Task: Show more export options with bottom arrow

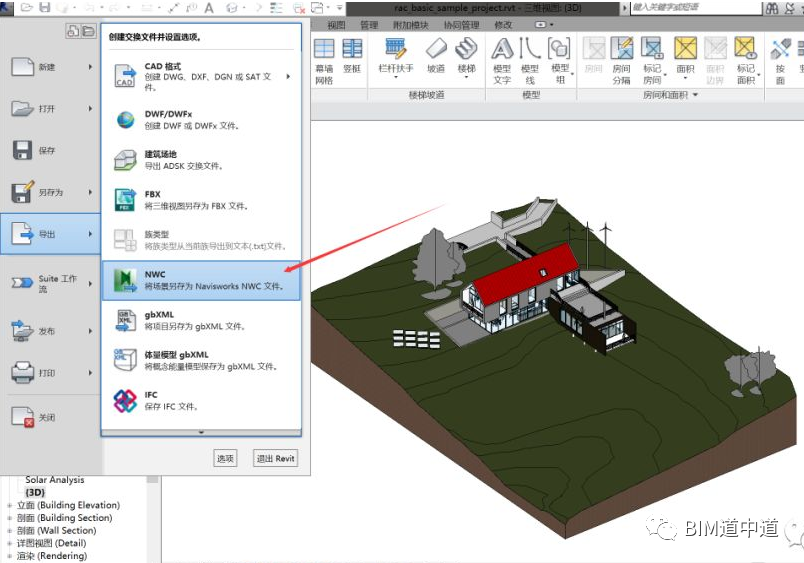Action: pos(201,433)
